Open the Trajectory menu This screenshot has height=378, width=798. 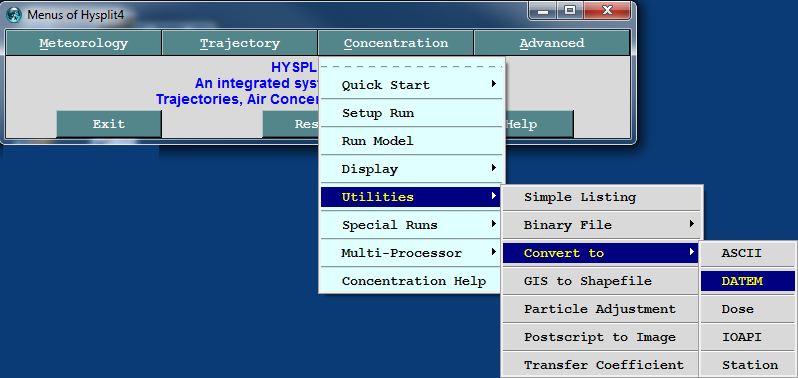pyautogui.click(x=240, y=43)
